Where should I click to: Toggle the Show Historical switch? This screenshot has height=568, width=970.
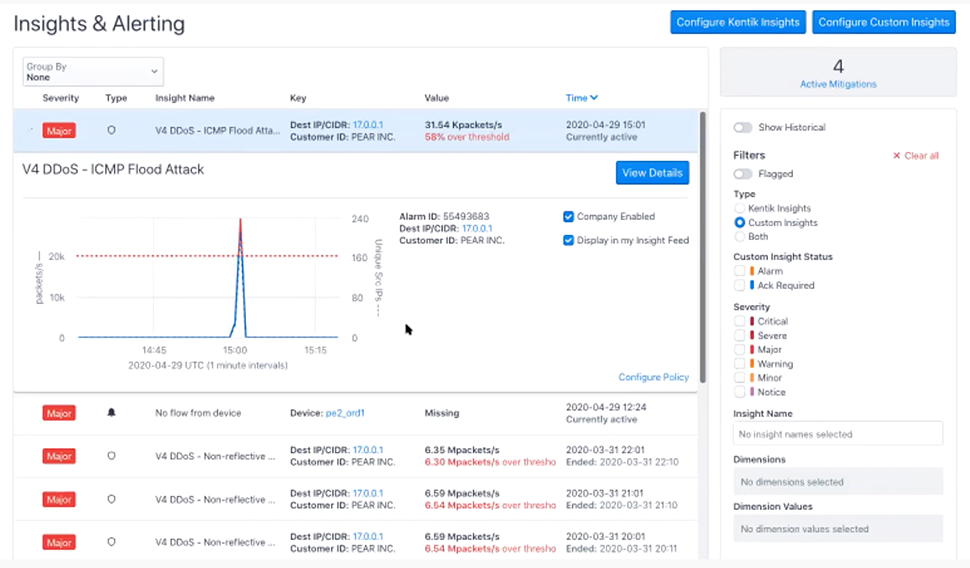(743, 127)
